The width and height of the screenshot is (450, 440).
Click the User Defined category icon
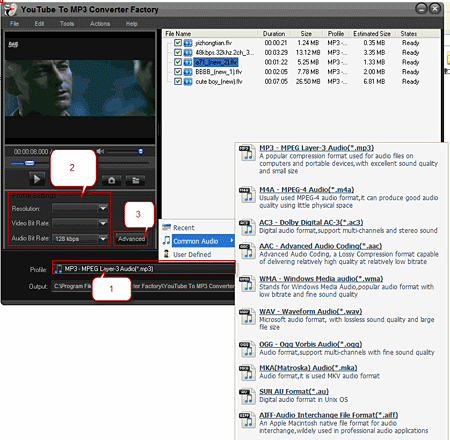pos(166,254)
